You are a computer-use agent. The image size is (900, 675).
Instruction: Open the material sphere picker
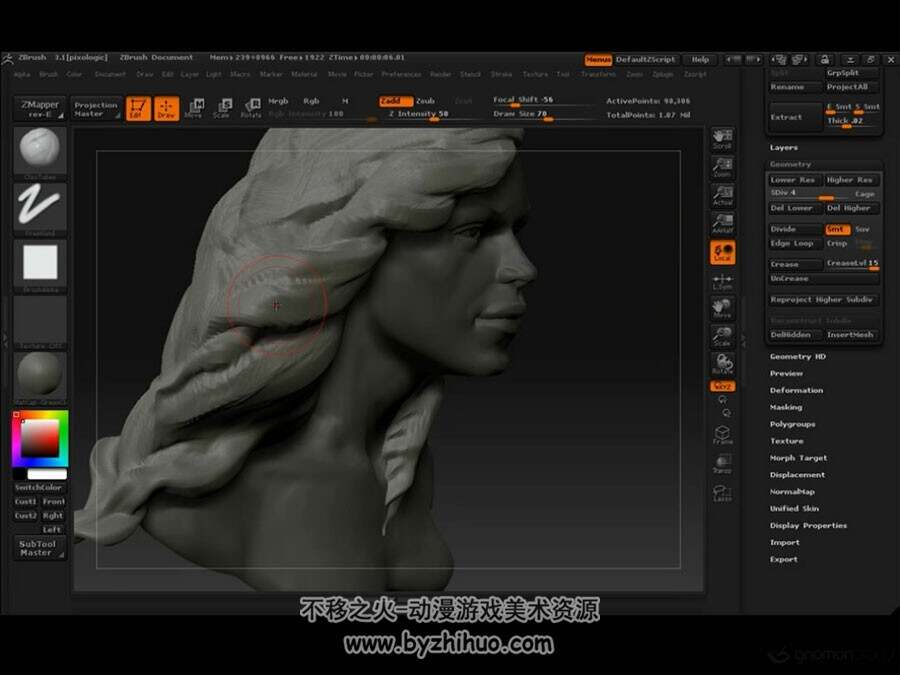pyautogui.click(x=40, y=375)
